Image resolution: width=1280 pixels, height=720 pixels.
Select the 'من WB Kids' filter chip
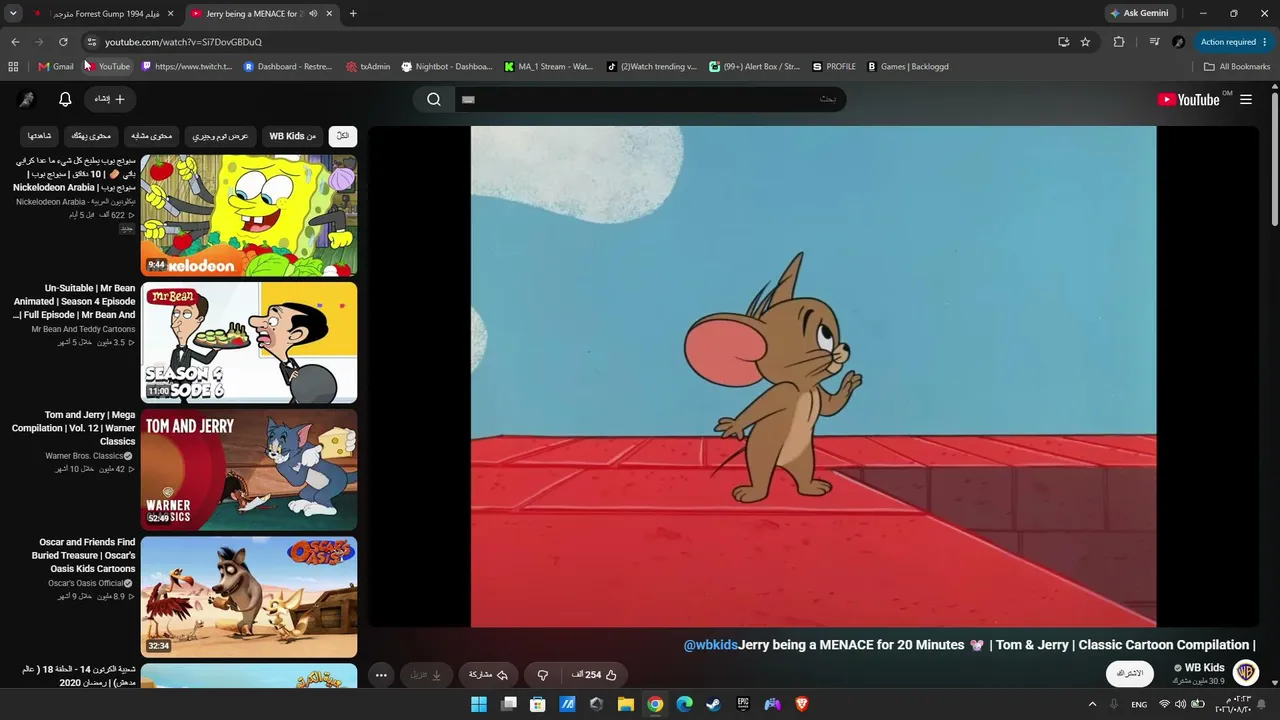(x=293, y=136)
